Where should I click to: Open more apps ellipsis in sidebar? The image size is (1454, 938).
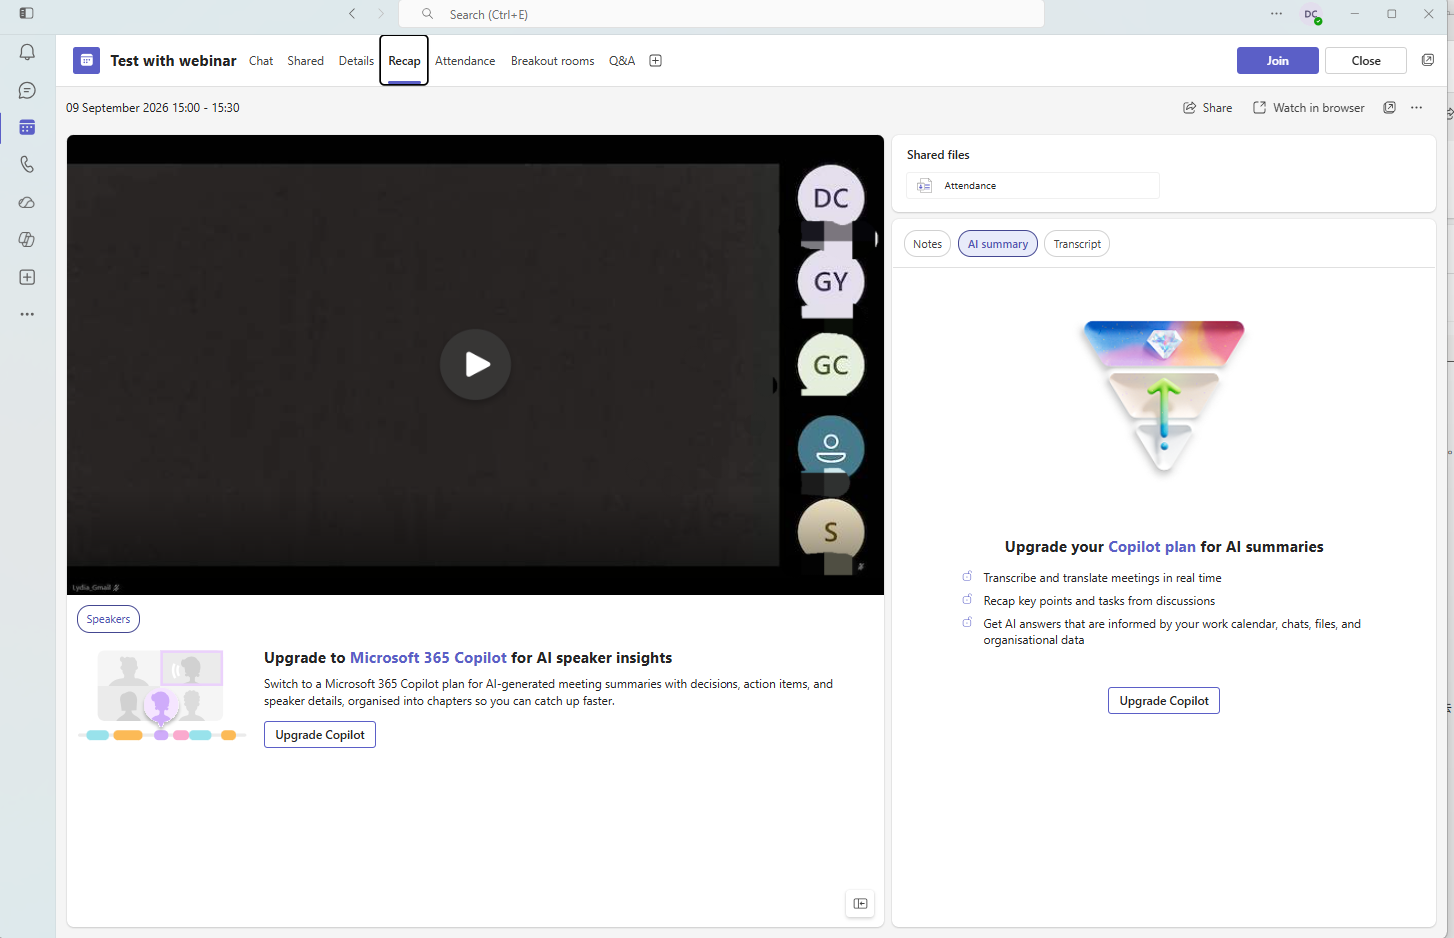27,314
